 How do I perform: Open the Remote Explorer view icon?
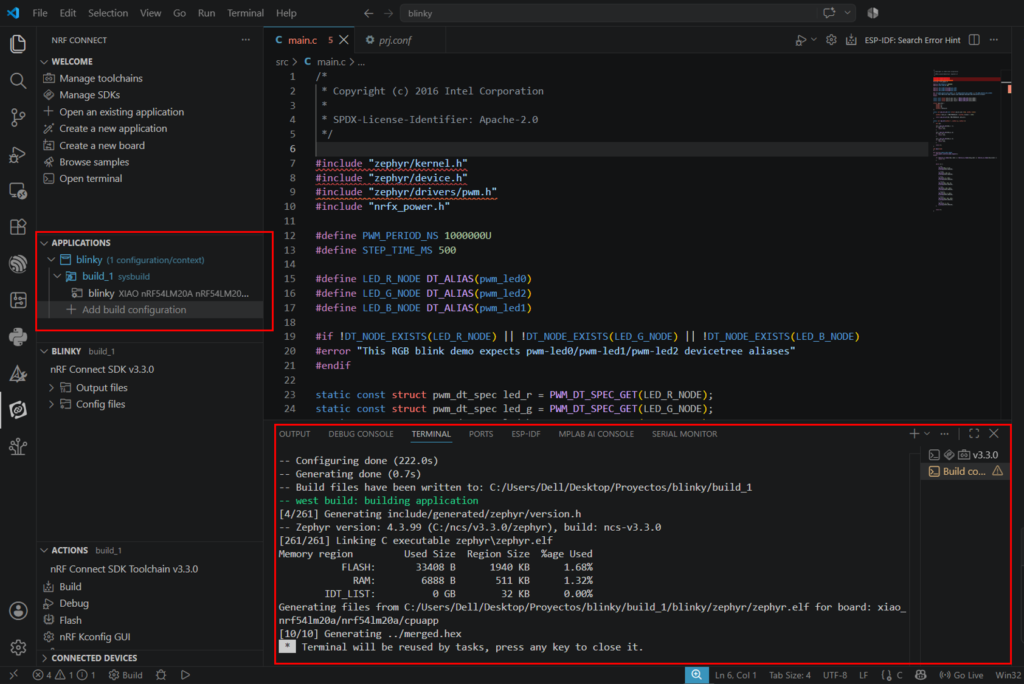[18, 191]
